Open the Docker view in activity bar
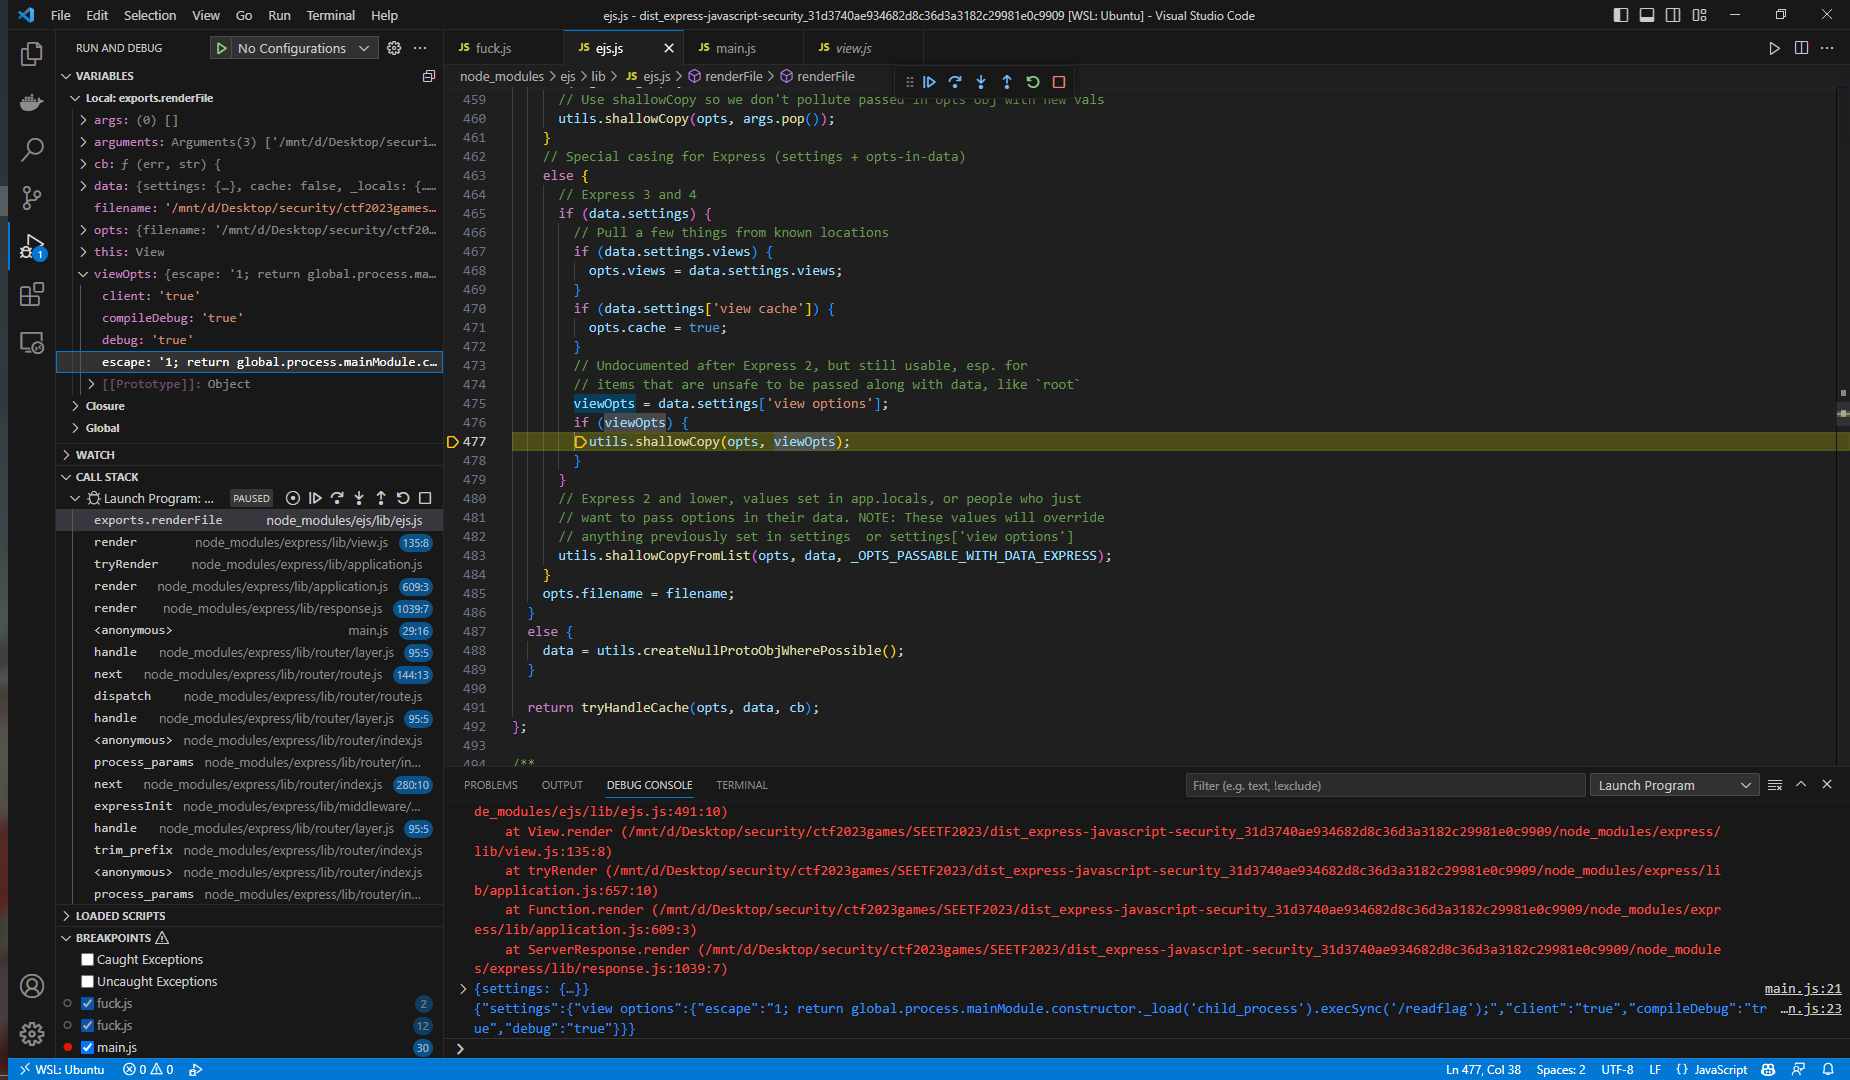Image resolution: width=1850 pixels, height=1080 pixels. click(32, 102)
